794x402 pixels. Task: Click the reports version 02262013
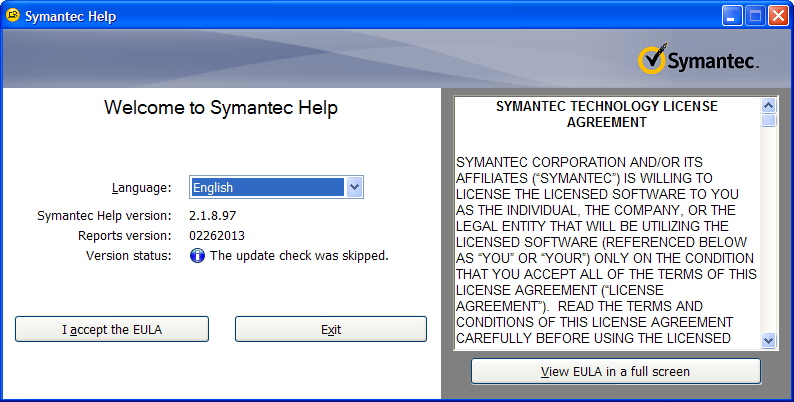(217, 236)
